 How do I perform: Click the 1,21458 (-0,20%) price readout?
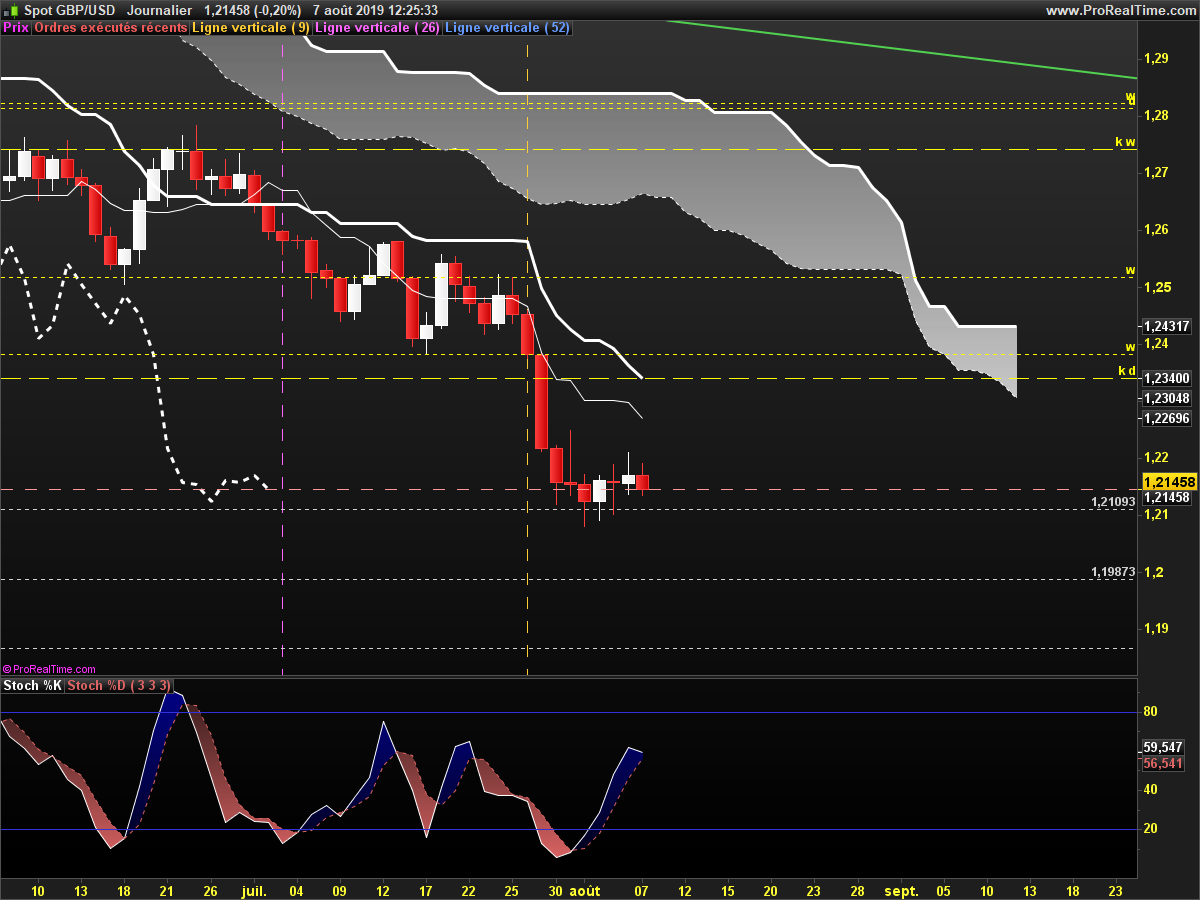[252, 9]
